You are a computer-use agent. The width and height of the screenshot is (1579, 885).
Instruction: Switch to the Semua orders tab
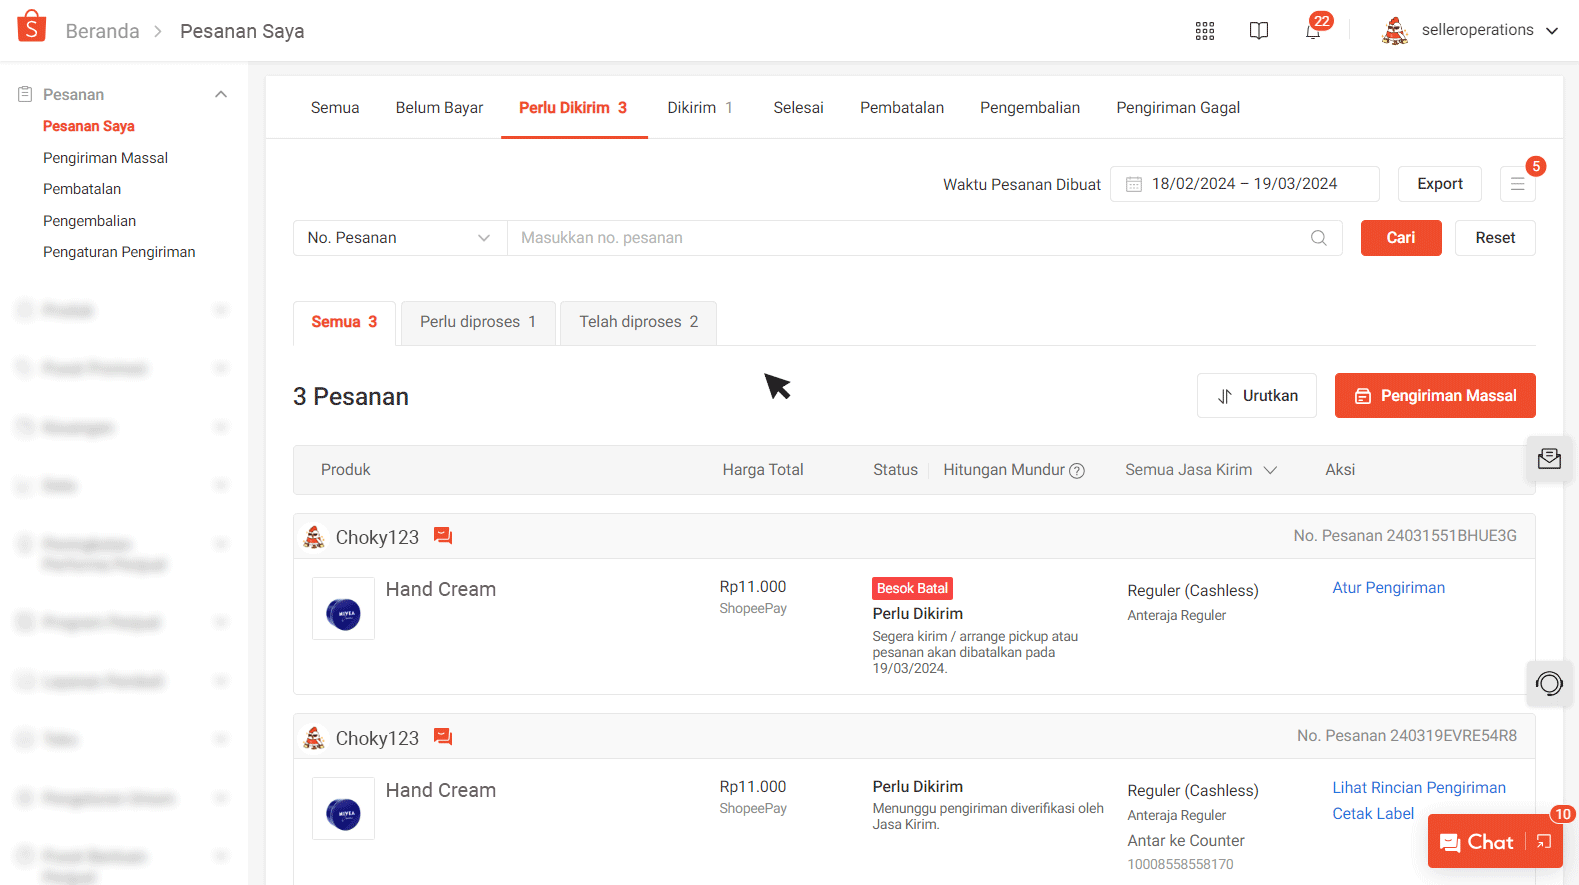(x=335, y=108)
